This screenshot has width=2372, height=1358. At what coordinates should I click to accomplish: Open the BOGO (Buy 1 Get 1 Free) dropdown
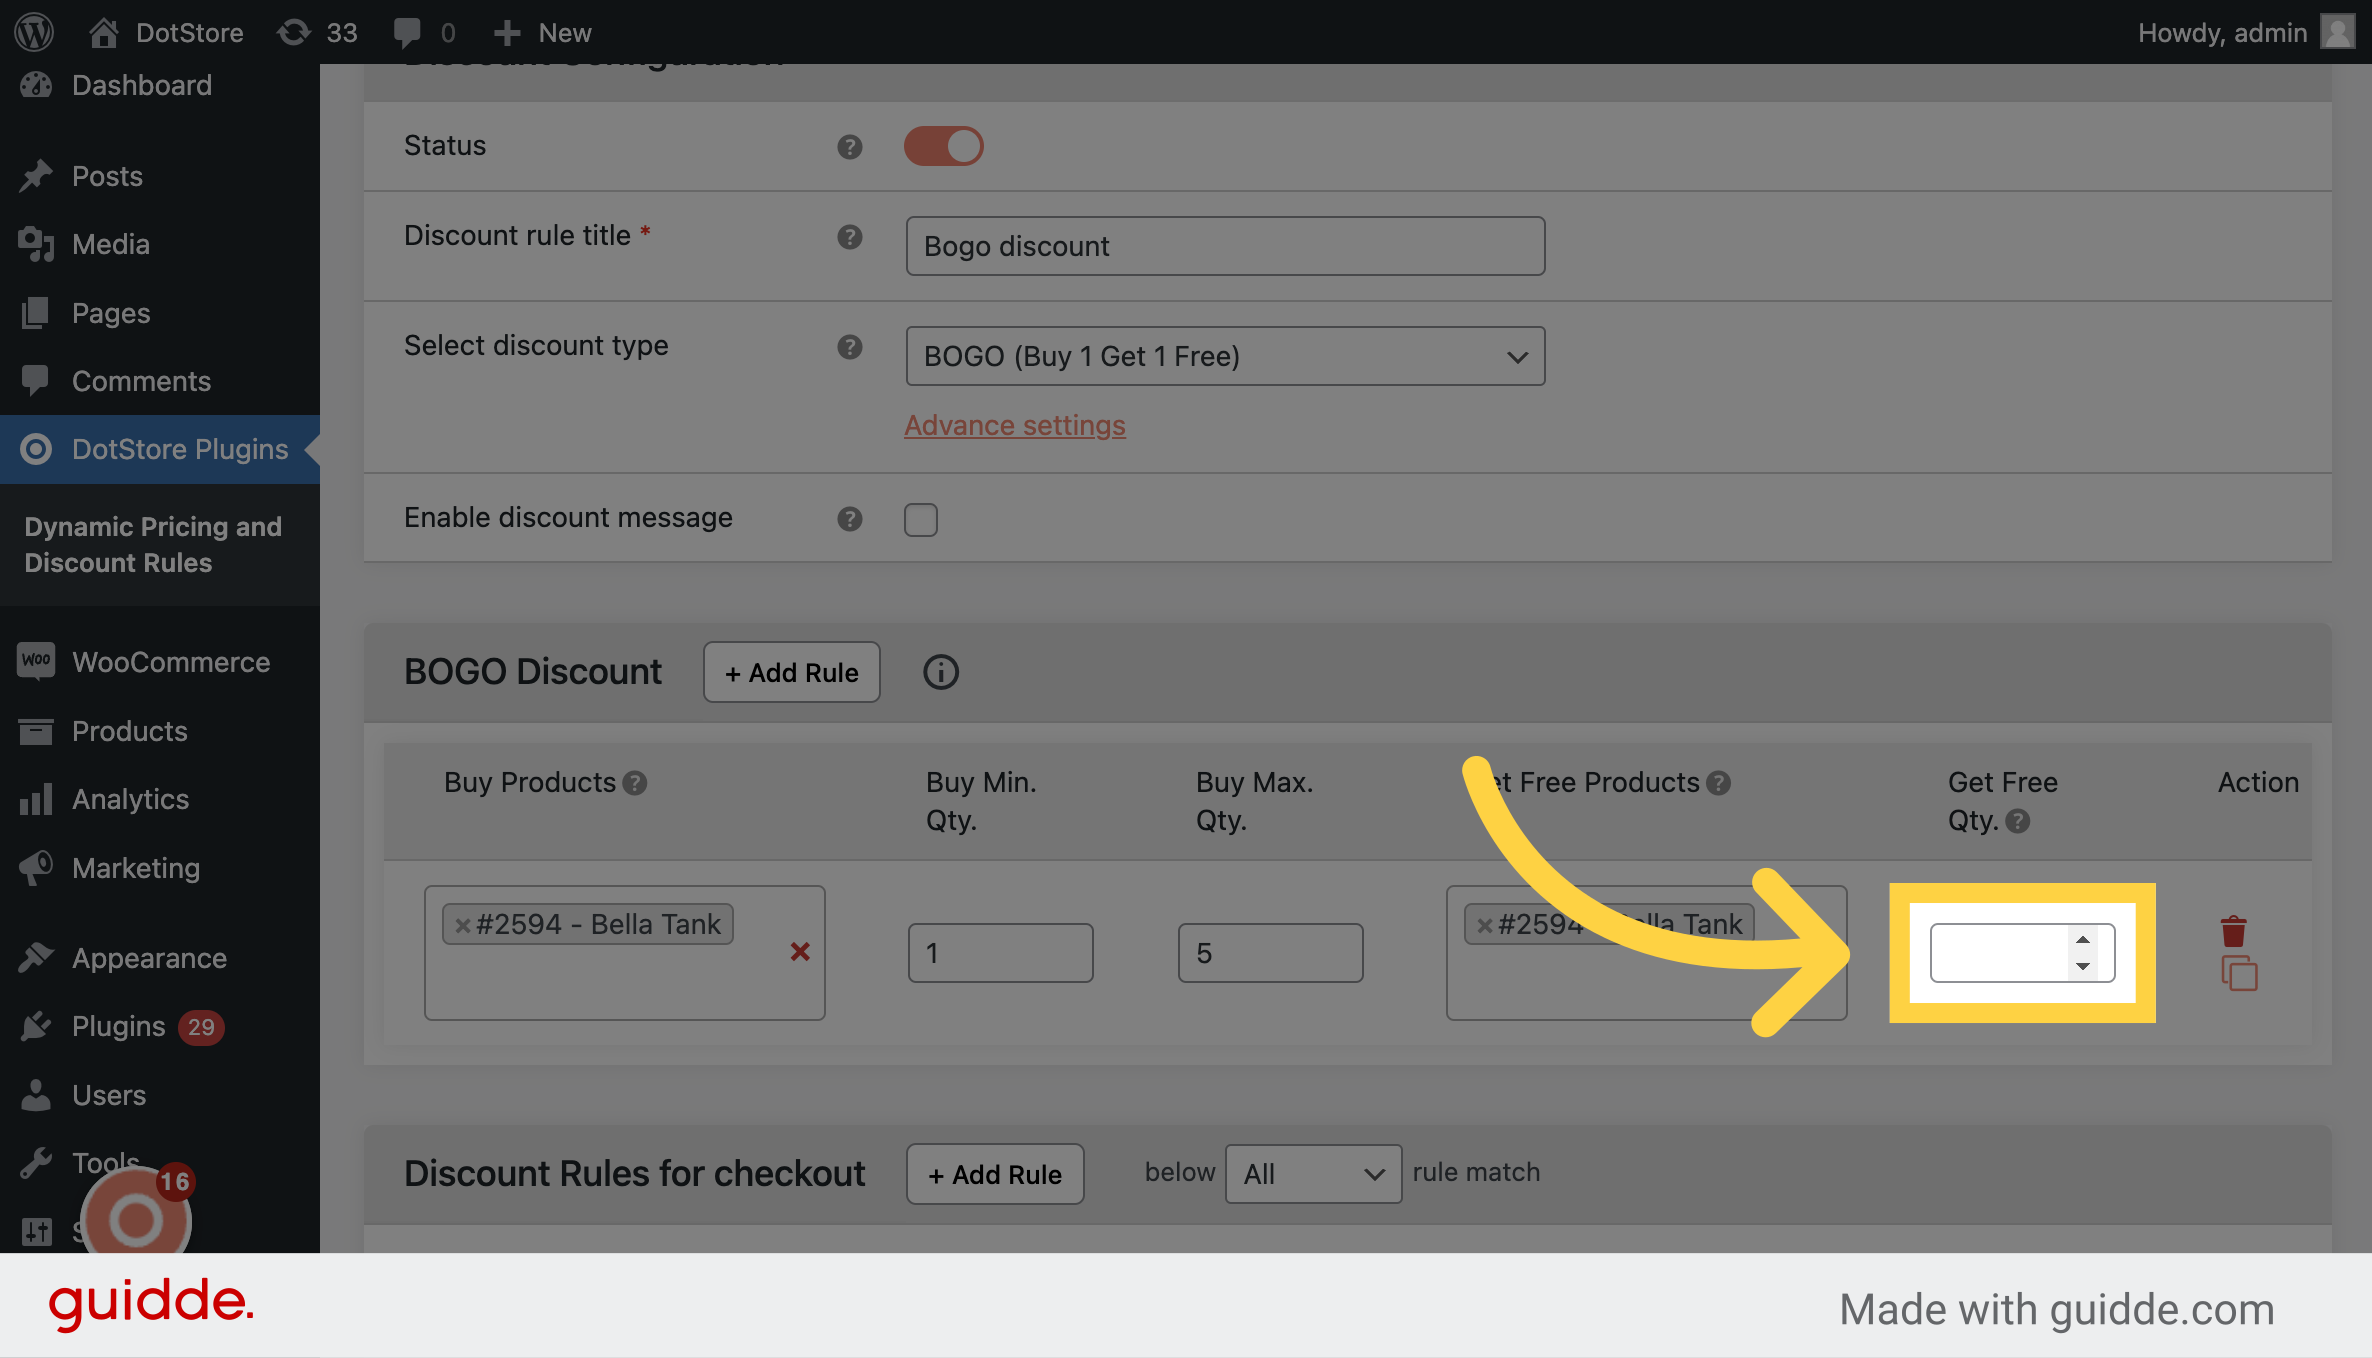click(x=1225, y=356)
